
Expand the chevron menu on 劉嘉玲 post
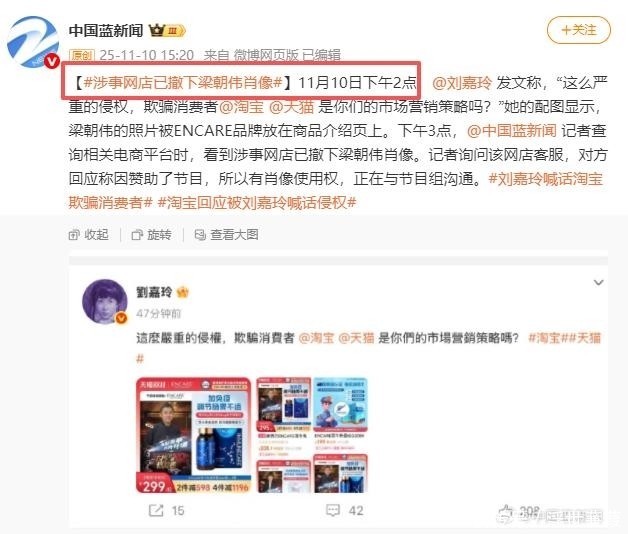[x=598, y=282]
